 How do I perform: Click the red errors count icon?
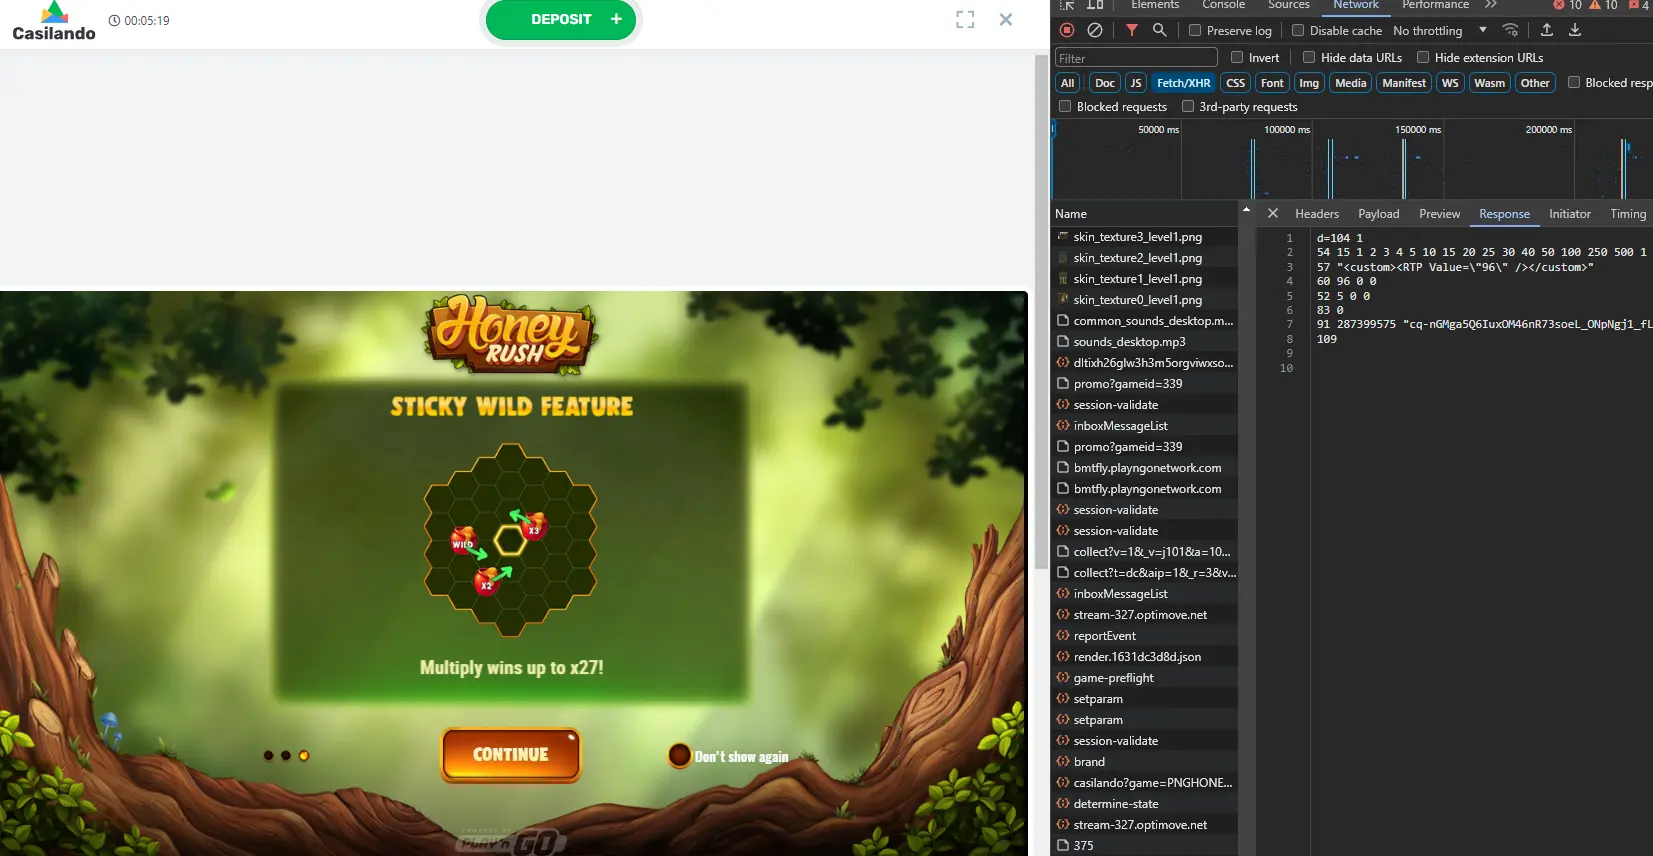pos(1558,5)
